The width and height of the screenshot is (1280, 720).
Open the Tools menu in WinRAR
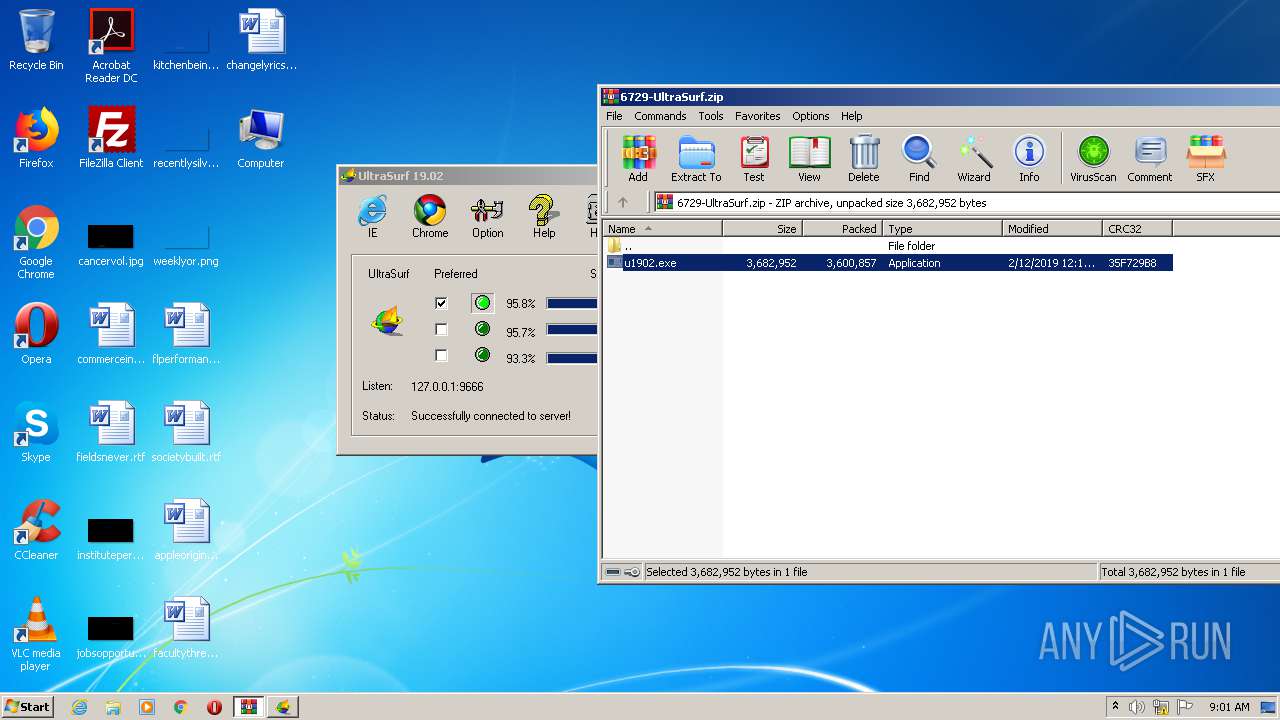711,116
